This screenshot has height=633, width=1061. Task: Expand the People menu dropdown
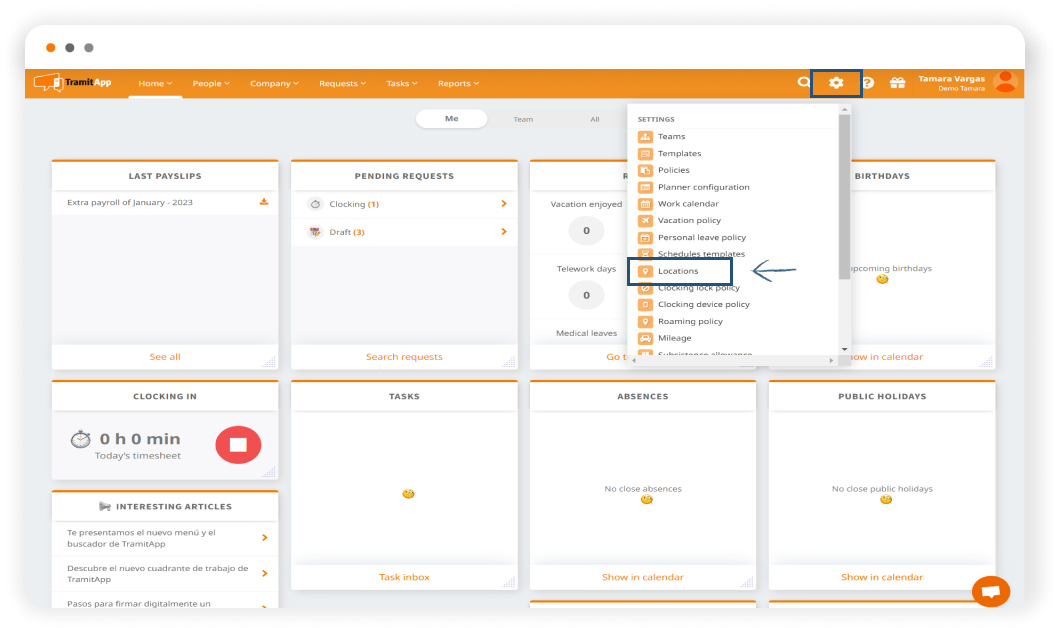211,84
